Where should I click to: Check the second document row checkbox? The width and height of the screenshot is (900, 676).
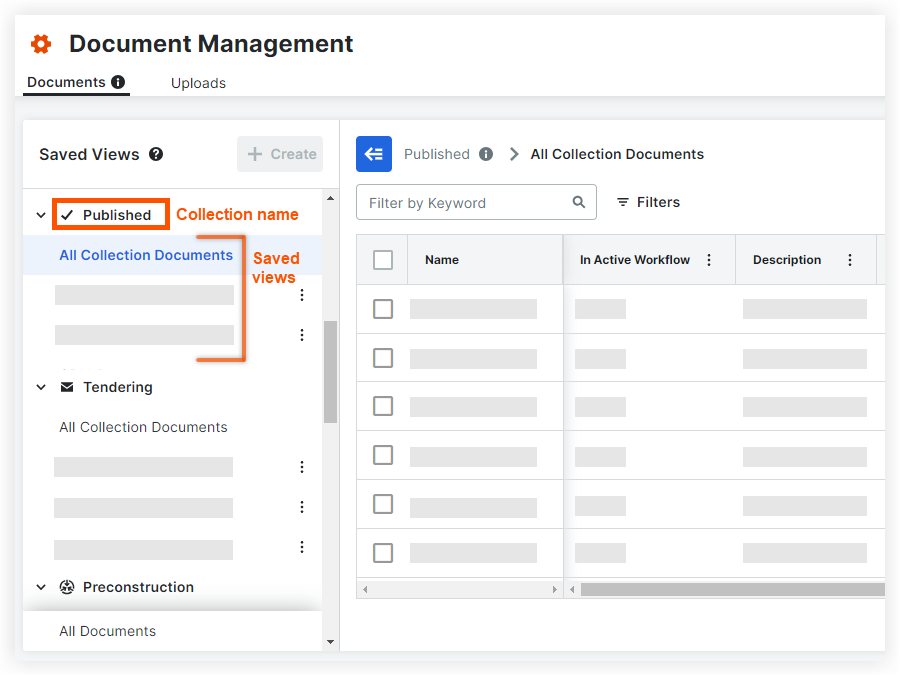pos(383,358)
